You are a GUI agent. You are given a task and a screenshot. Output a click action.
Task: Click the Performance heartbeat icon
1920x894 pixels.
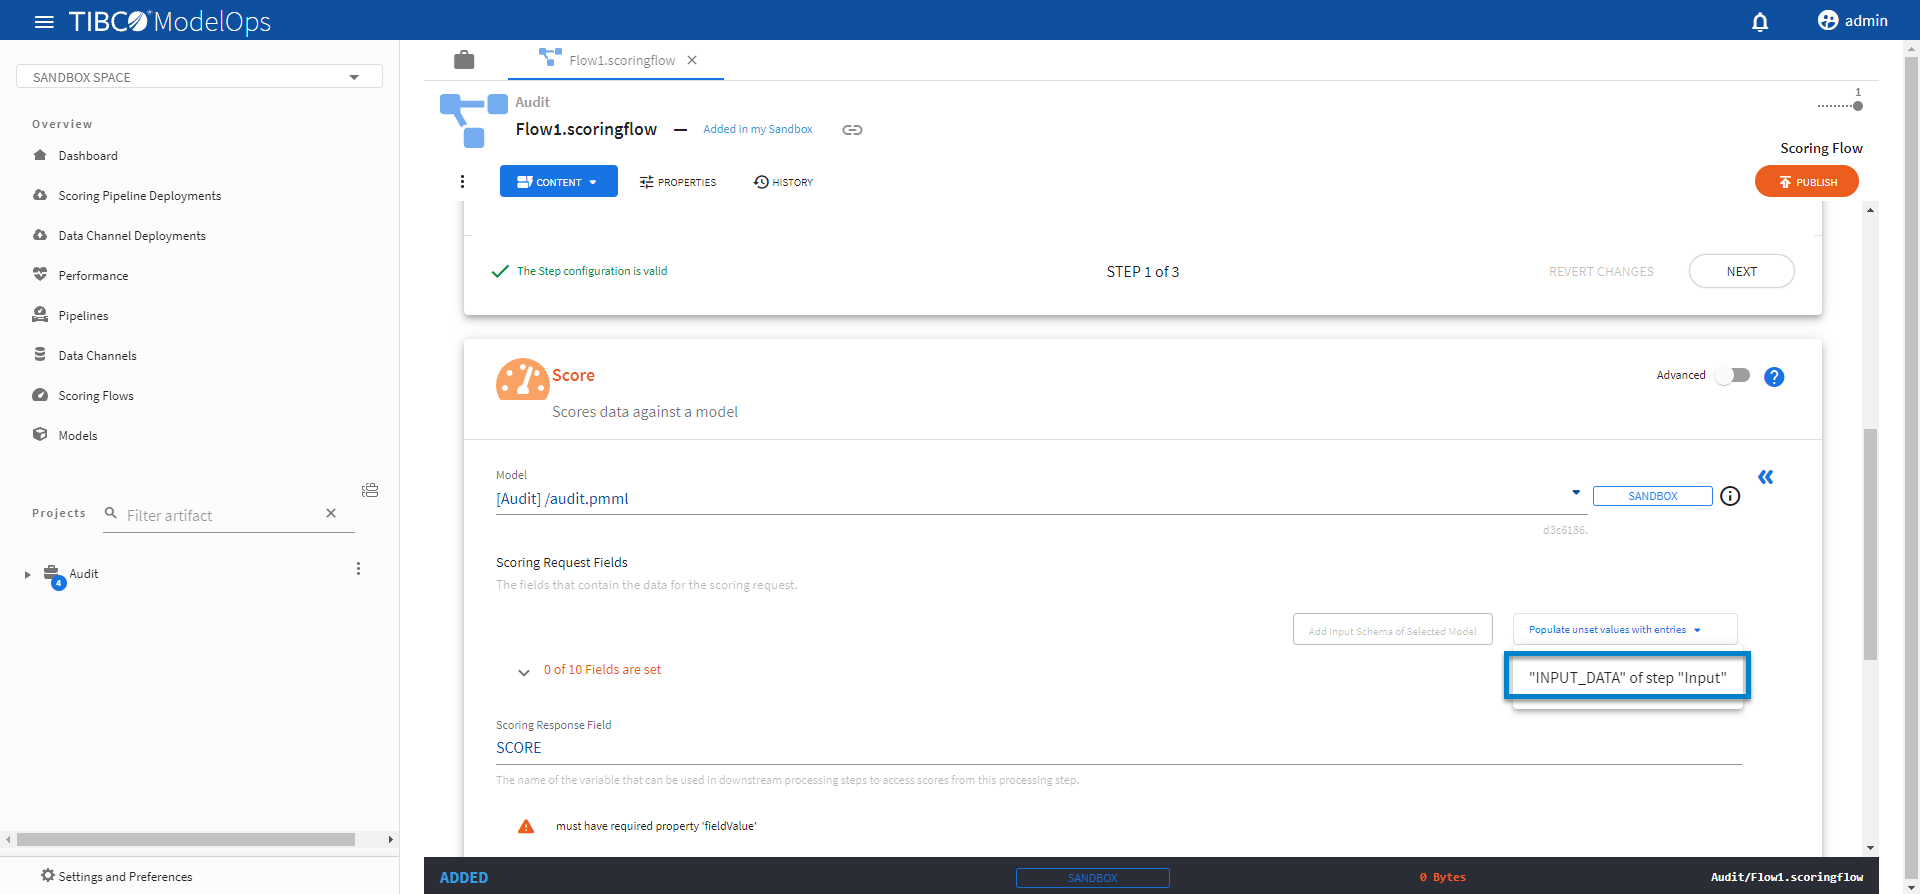(x=40, y=274)
